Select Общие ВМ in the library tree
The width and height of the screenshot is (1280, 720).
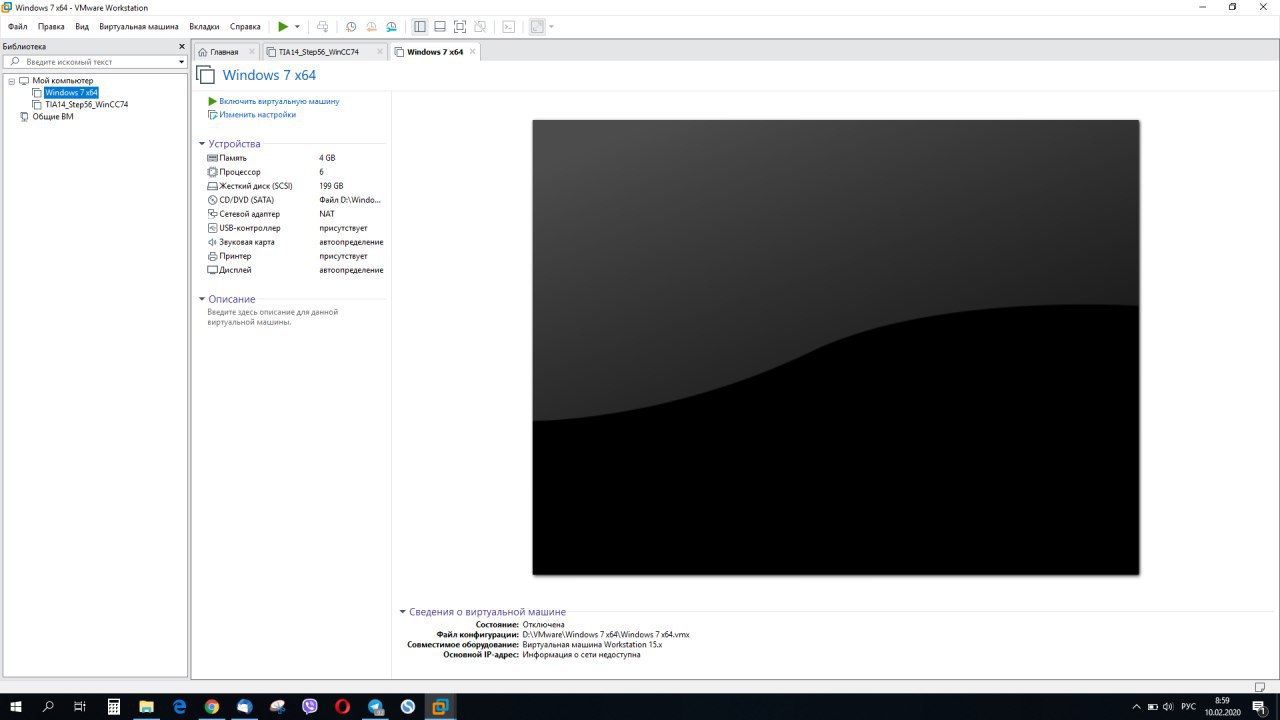tap(53, 116)
